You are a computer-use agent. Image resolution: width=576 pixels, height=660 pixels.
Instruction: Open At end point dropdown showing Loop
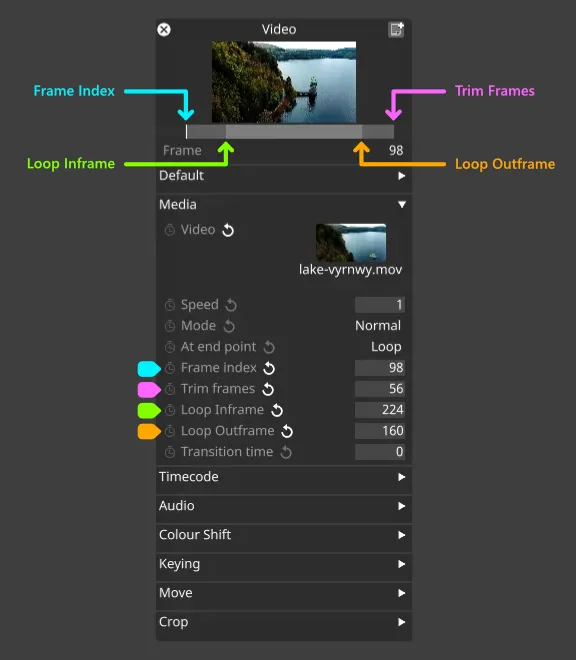pyautogui.click(x=386, y=347)
